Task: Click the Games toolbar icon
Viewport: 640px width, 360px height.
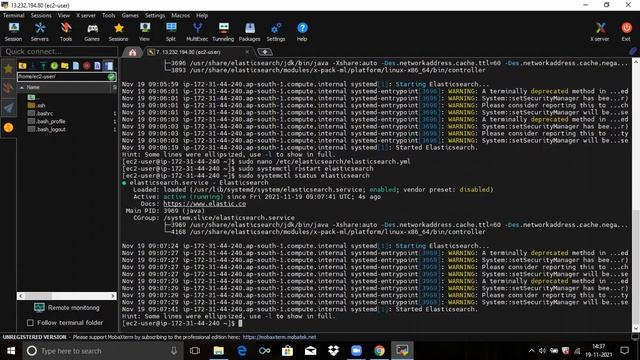Action: pos(92,32)
